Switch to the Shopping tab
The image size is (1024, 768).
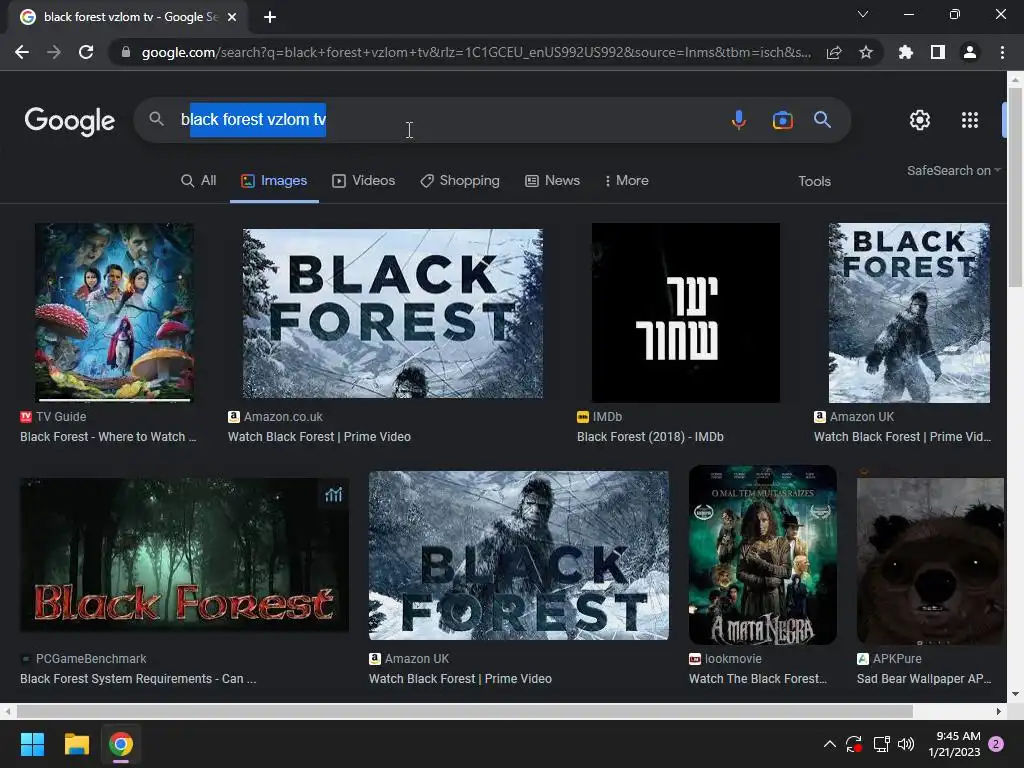pos(460,181)
